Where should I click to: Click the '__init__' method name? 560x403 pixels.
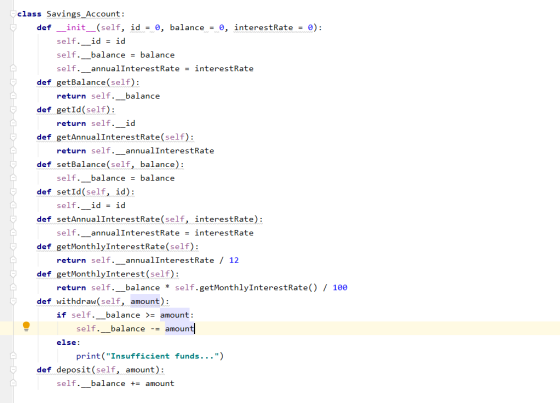click(x=76, y=28)
